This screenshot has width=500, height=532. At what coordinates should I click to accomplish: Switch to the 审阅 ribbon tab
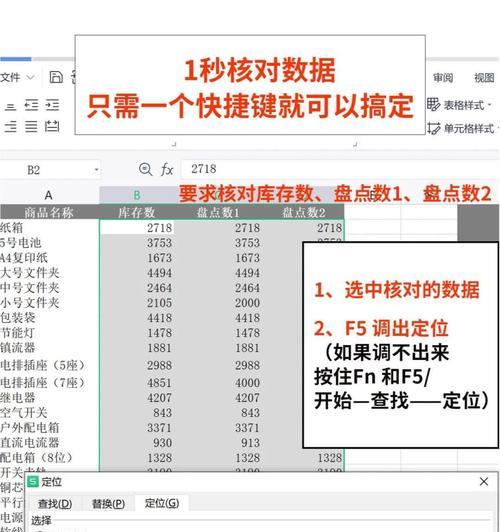pos(443,78)
